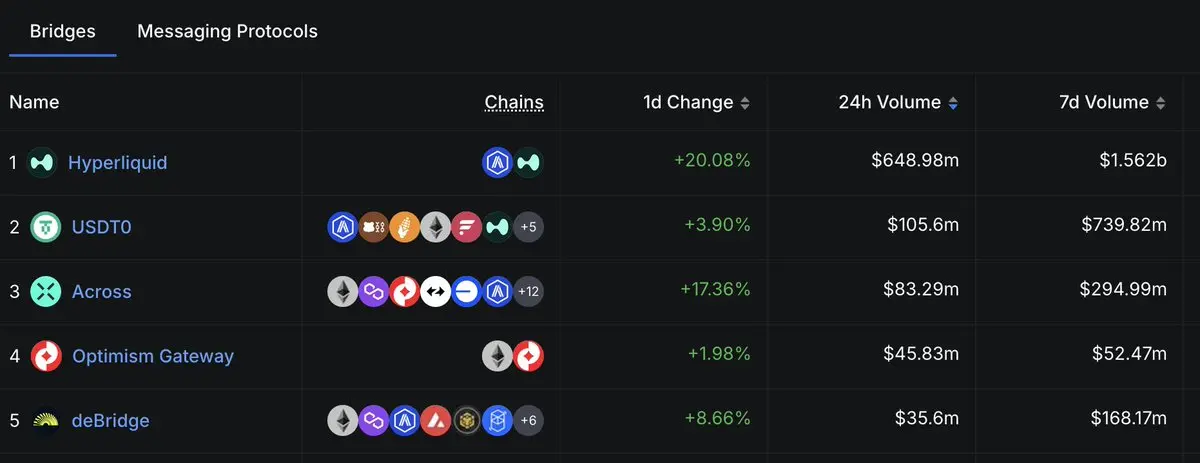Open the Optimism Gateway link

pyautogui.click(x=153, y=356)
